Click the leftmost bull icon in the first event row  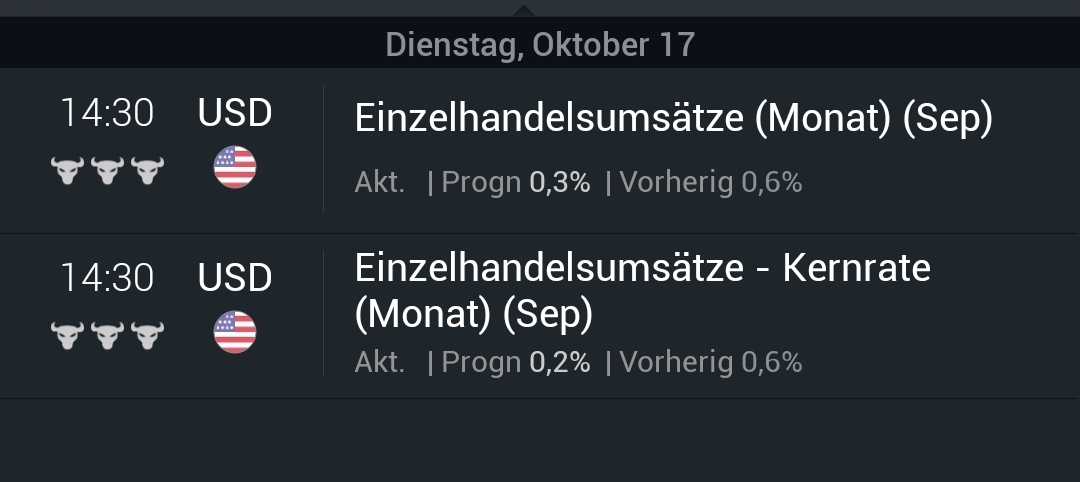point(67,170)
